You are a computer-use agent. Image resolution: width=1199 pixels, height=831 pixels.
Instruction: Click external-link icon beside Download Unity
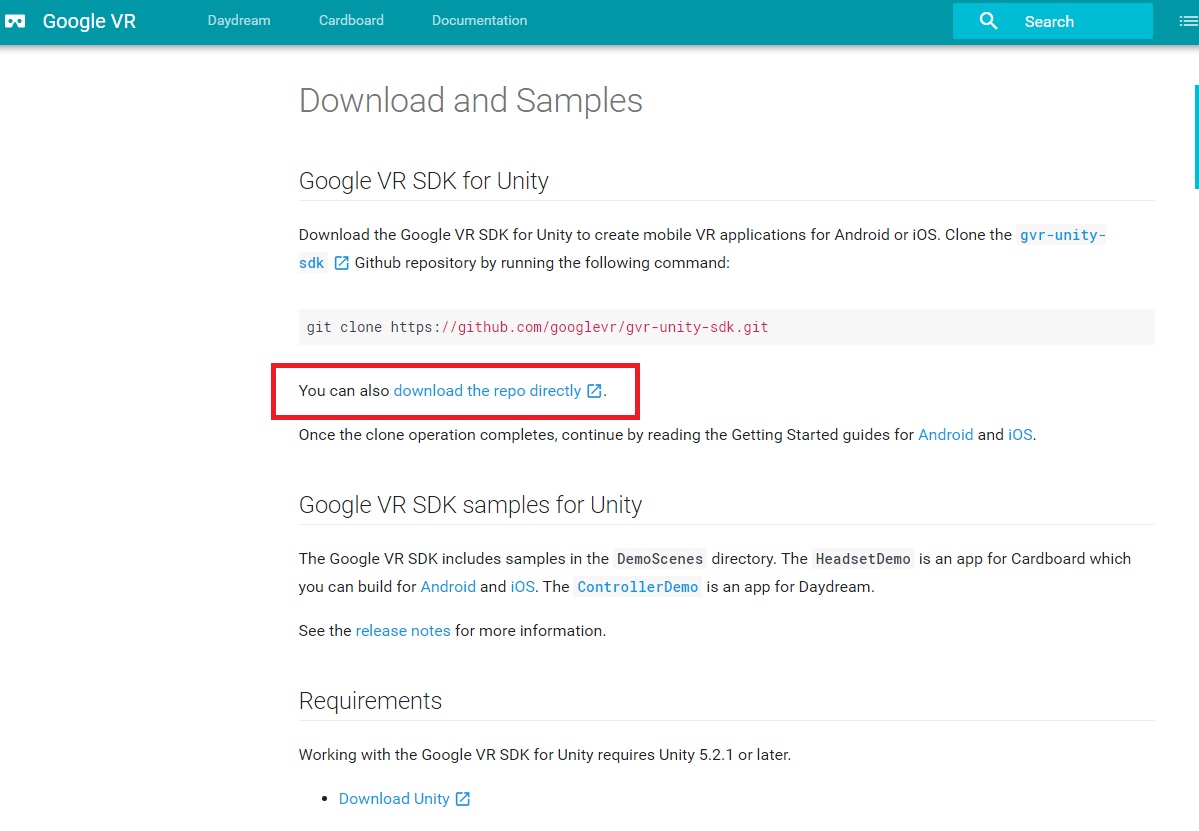(463, 799)
